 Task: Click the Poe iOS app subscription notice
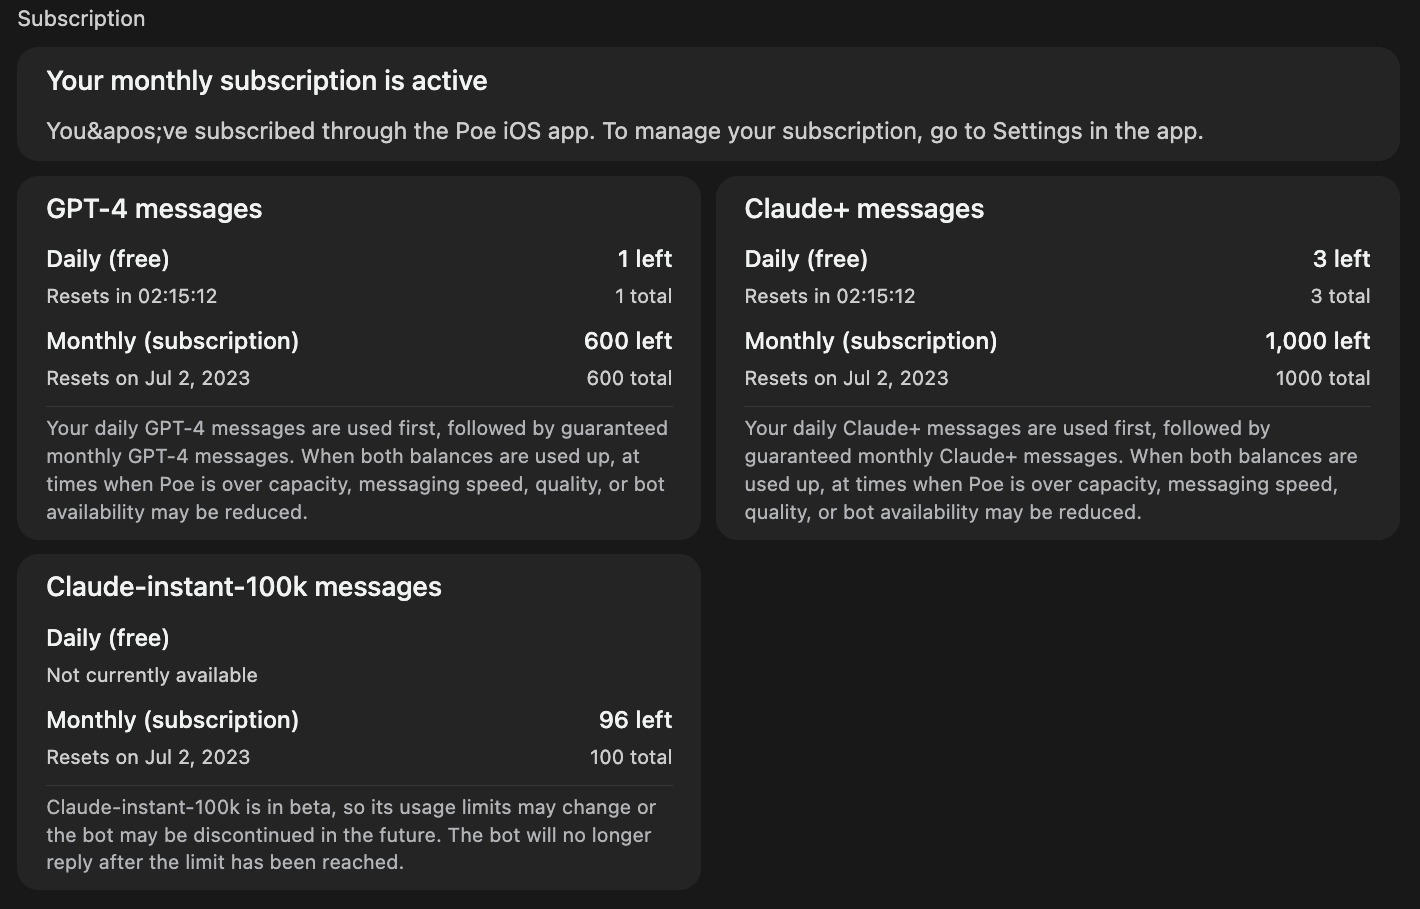pos(624,131)
